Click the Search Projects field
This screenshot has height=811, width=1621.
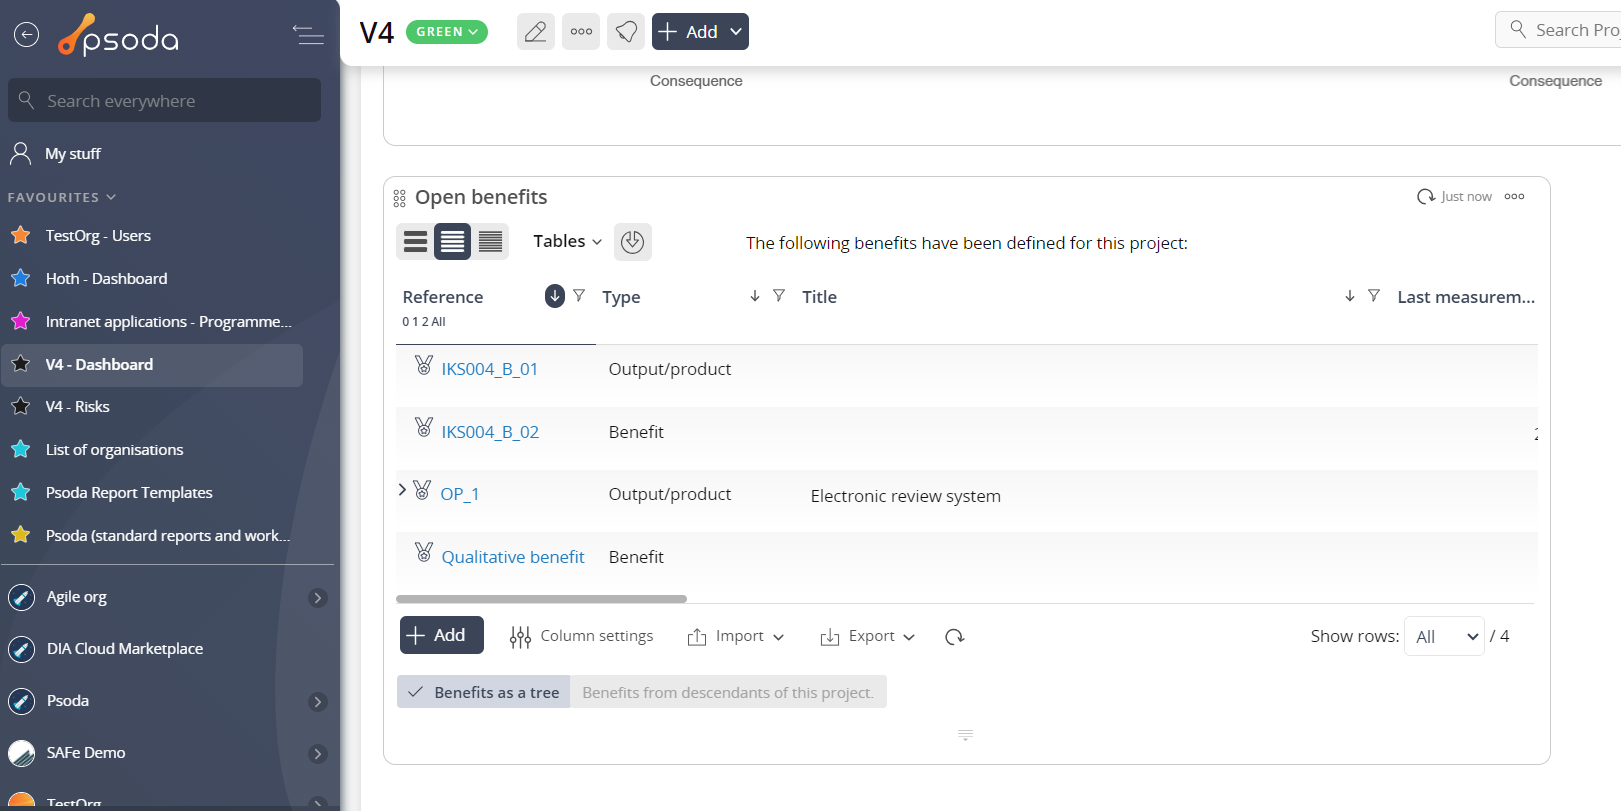point(1560,30)
